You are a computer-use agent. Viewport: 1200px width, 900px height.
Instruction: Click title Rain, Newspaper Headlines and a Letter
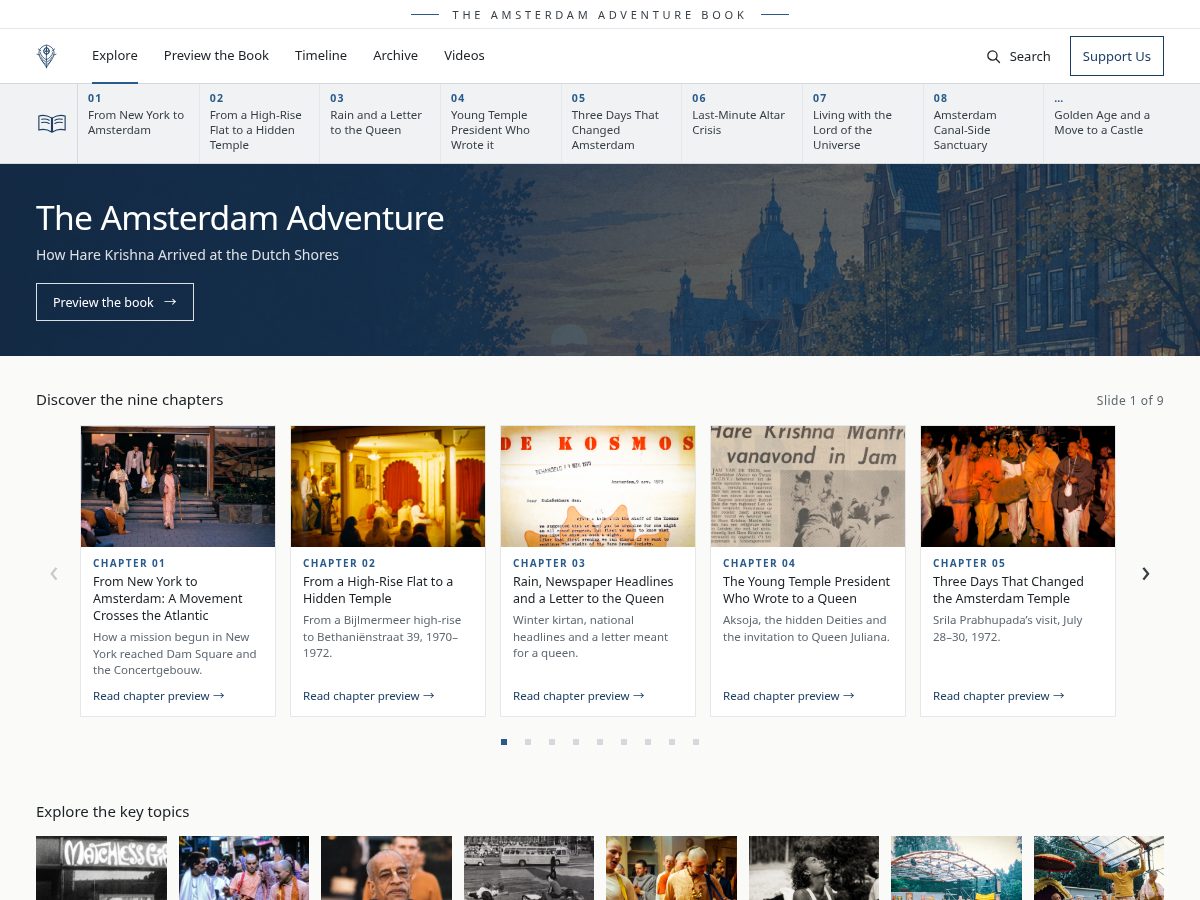click(x=593, y=590)
